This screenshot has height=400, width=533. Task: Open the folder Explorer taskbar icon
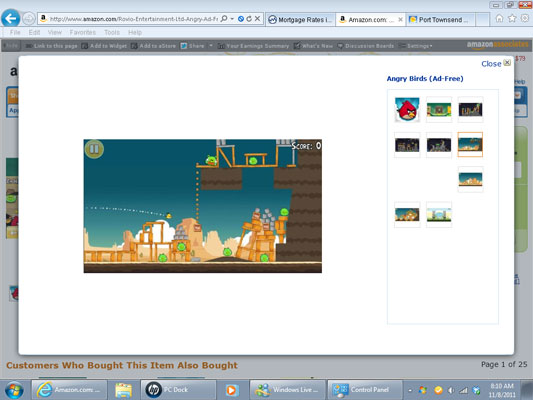(x=123, y=390)
